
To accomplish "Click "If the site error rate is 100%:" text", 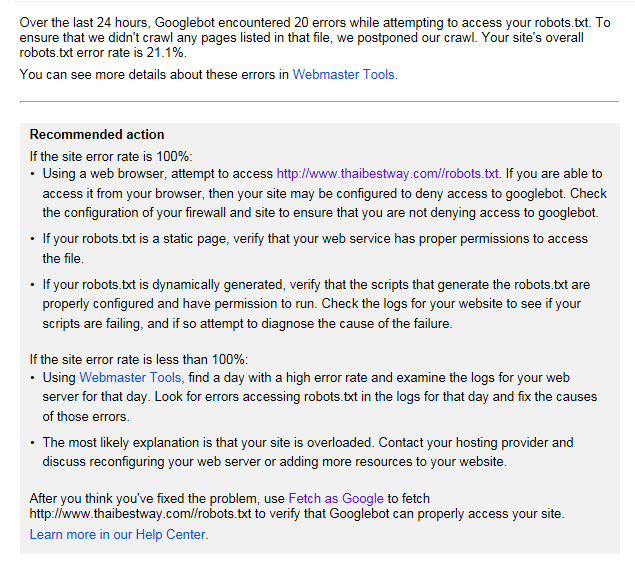I will (110, 156).
